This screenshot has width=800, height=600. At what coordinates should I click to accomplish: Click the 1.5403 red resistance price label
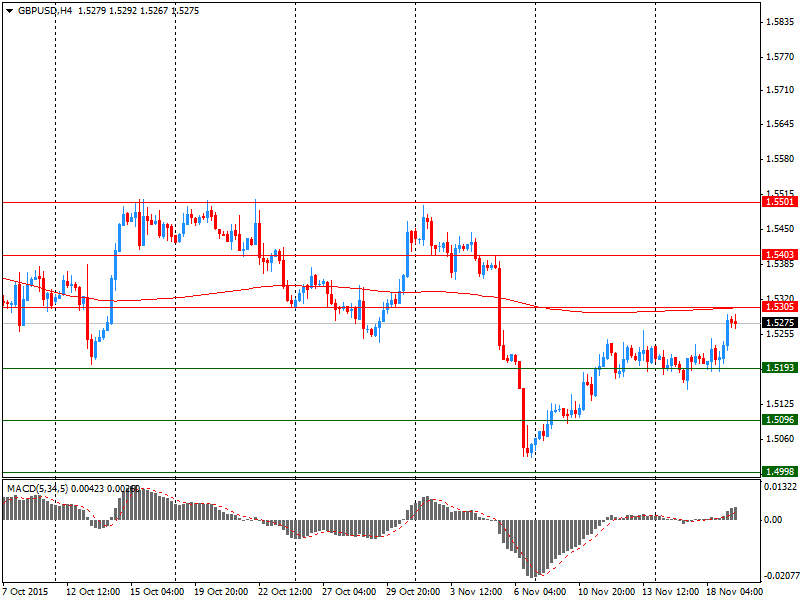[x=780, y=255]
